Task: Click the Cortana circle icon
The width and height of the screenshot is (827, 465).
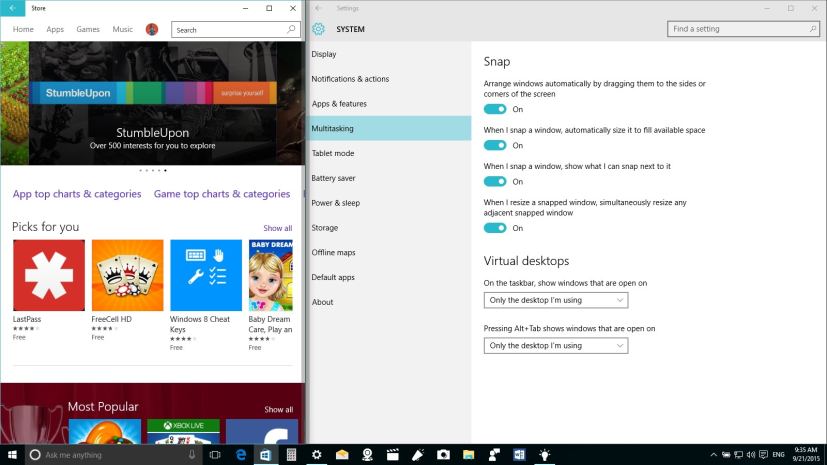Action: coord(35,454)
